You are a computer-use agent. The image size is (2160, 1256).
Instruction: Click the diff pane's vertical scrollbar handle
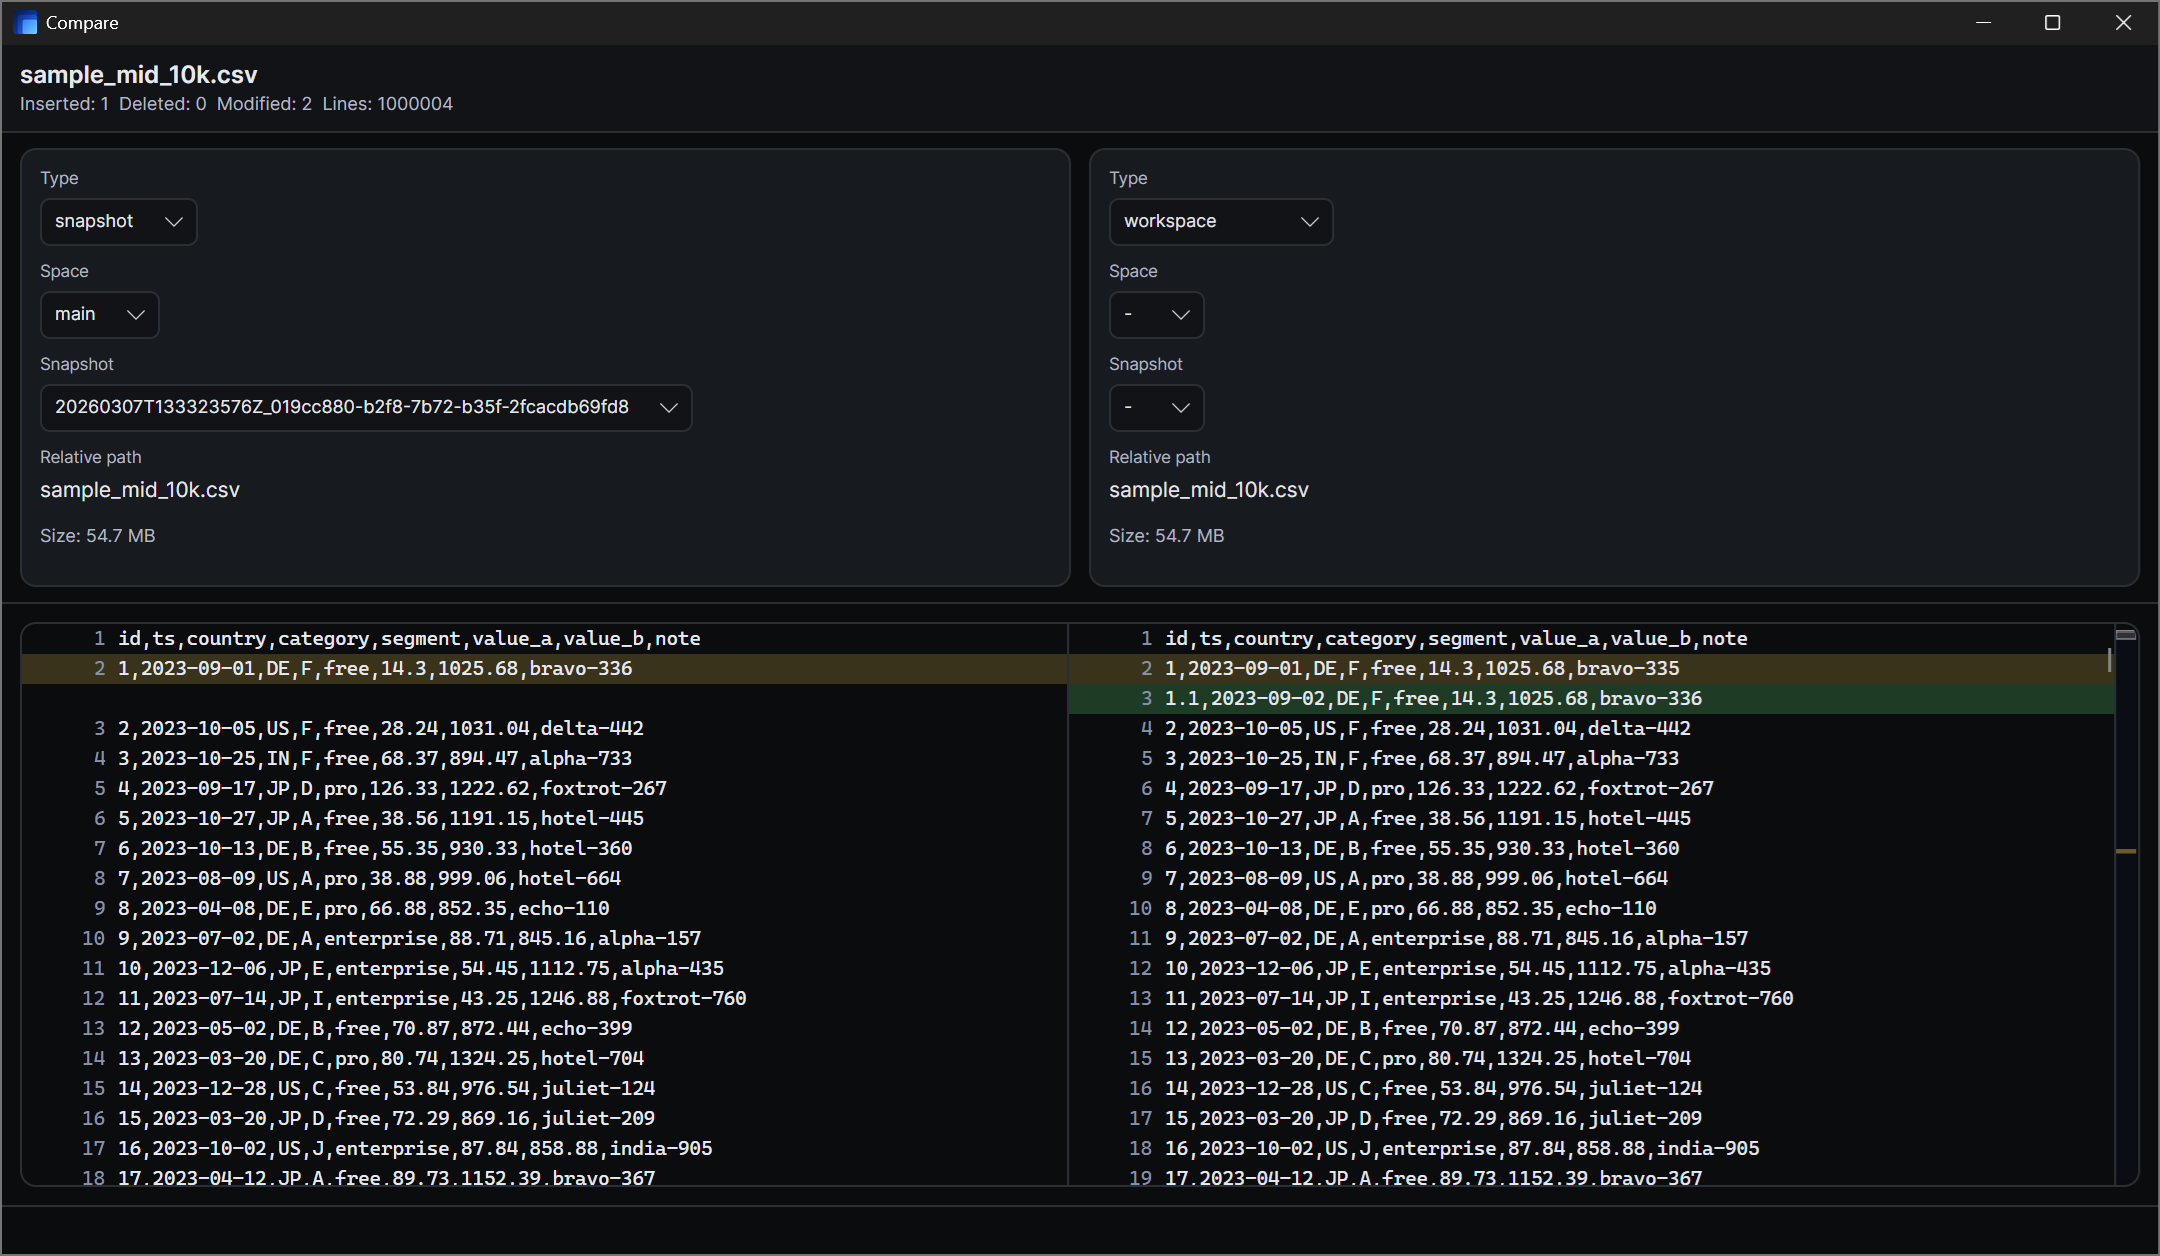pyautogui.click(x=2109, y=660)
